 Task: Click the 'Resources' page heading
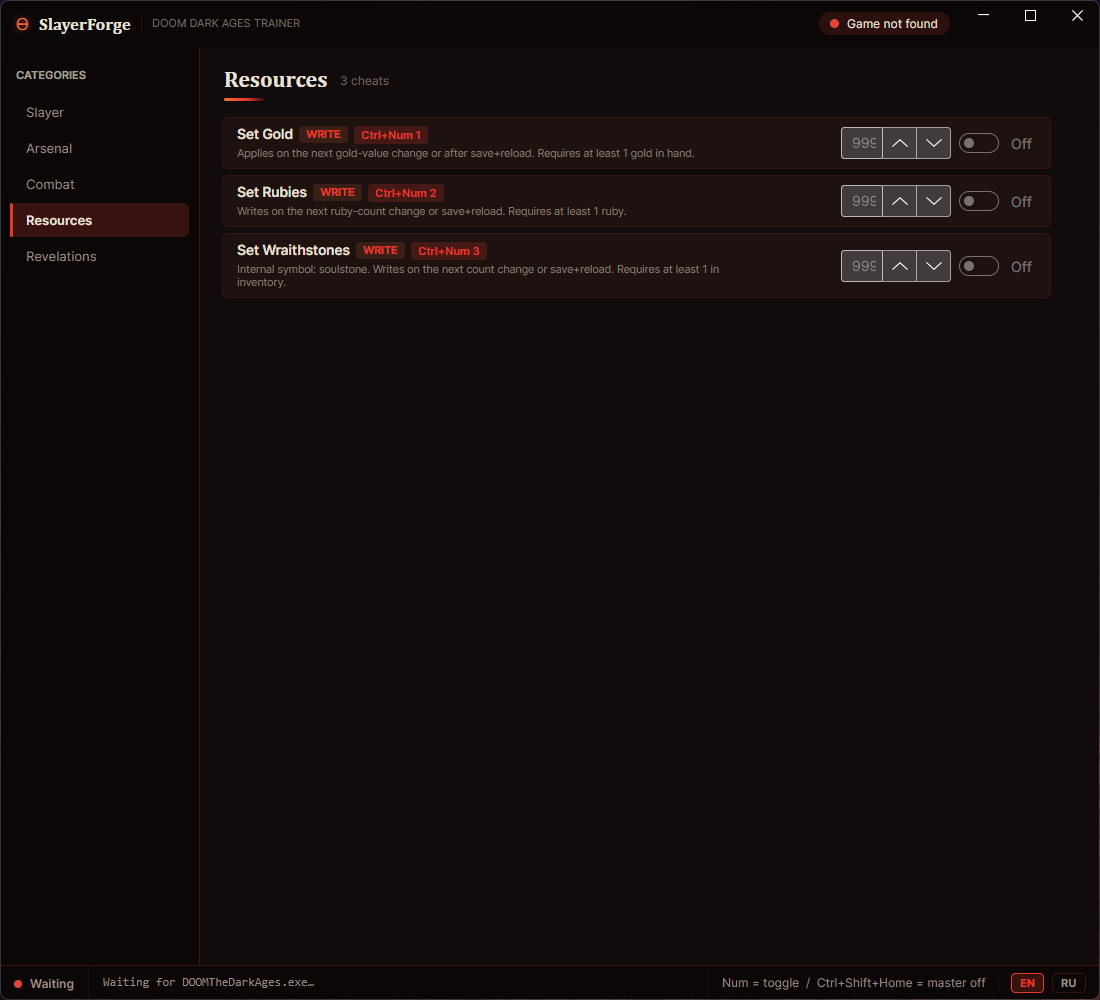pos(276,80)
